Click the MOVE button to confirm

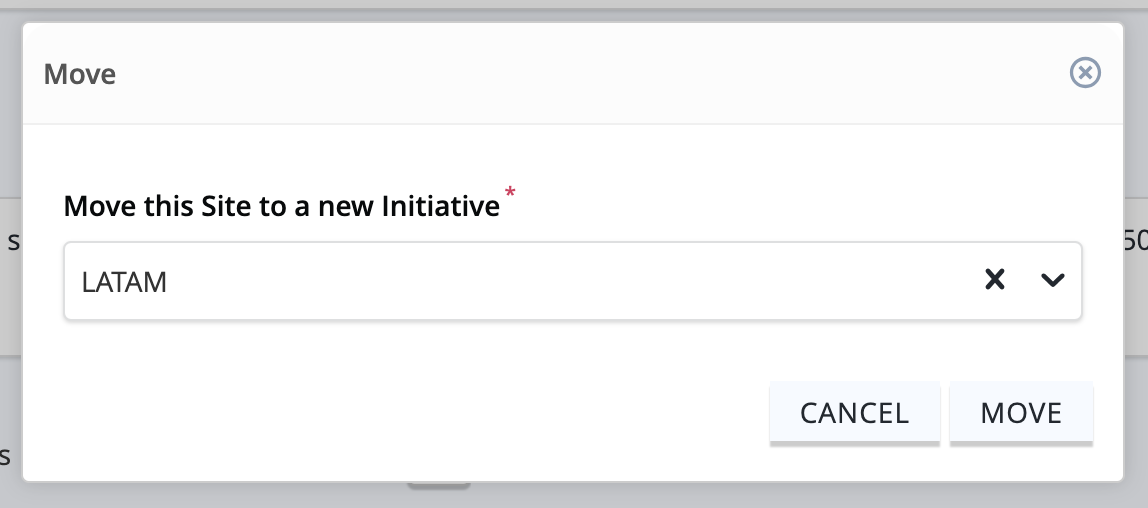1021,413
